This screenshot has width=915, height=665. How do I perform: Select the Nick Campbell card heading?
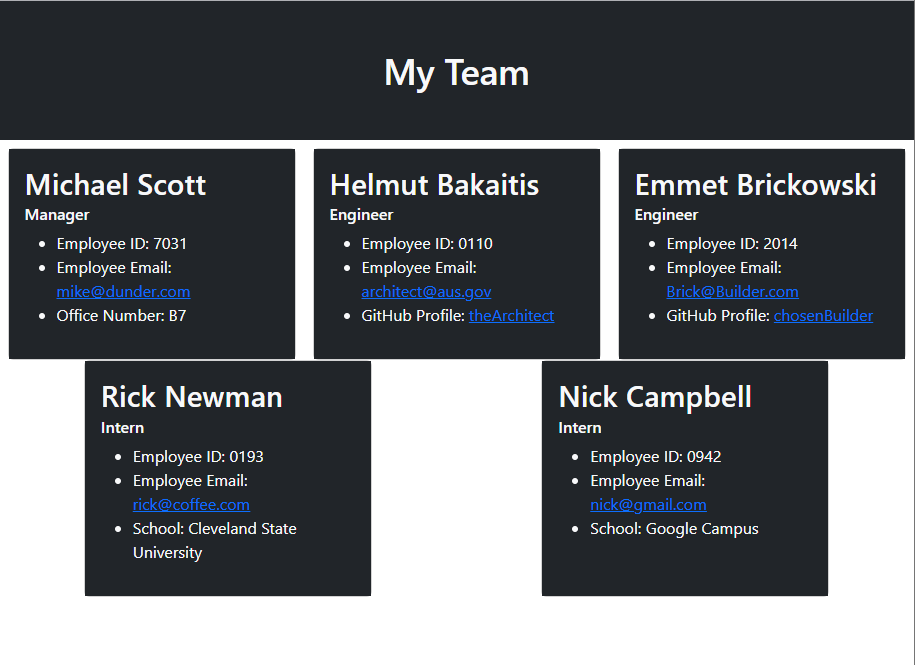(x=654, y=397)
